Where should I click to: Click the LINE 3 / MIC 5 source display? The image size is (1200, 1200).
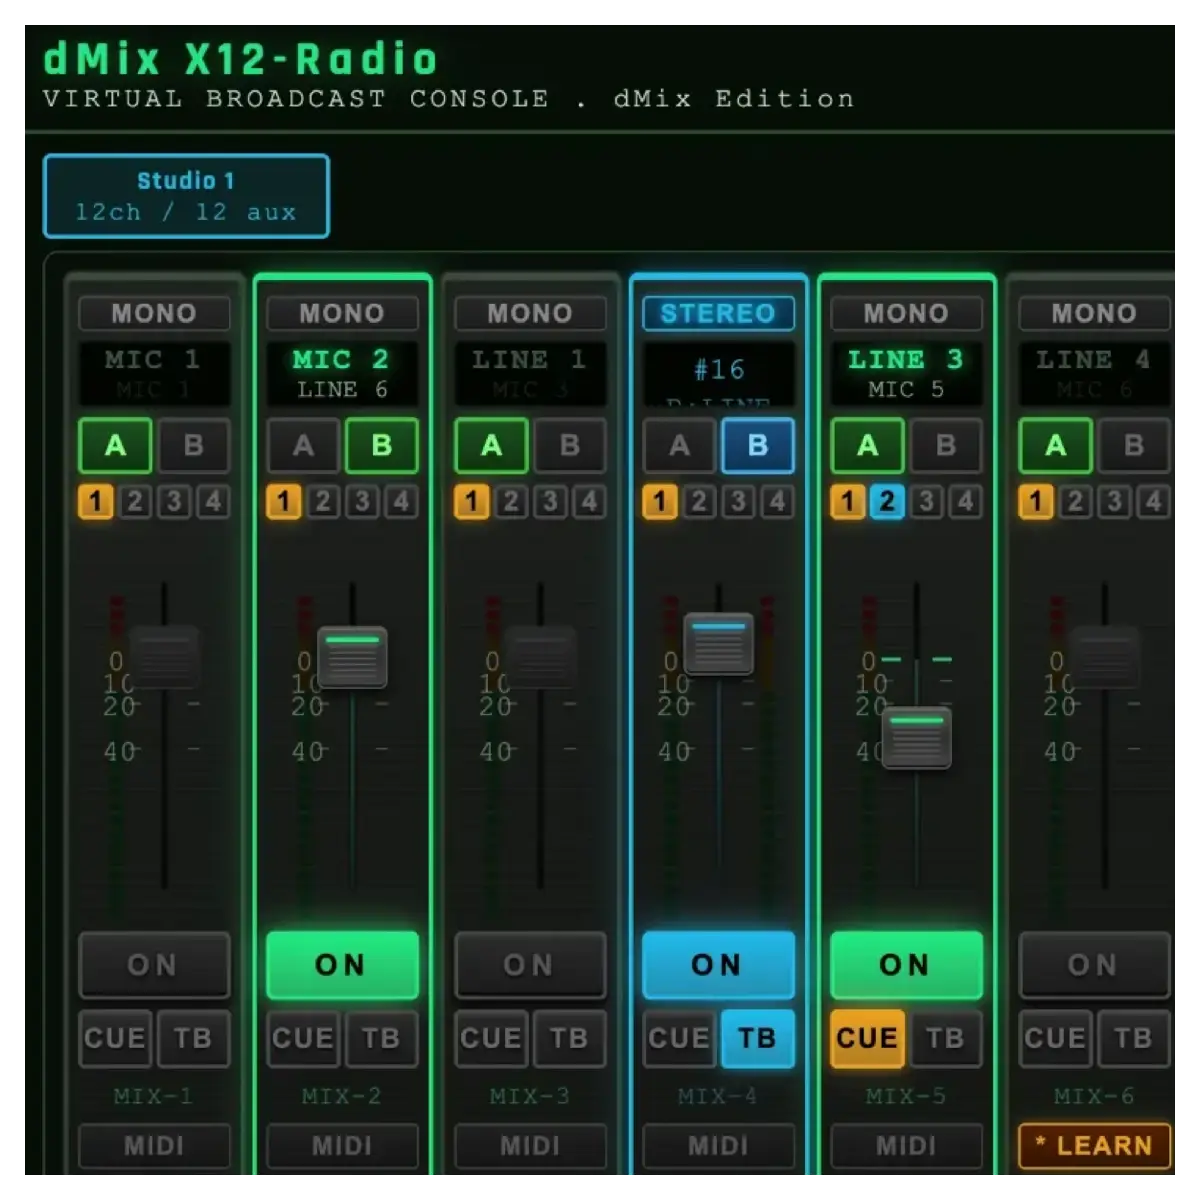coord(906,374)
